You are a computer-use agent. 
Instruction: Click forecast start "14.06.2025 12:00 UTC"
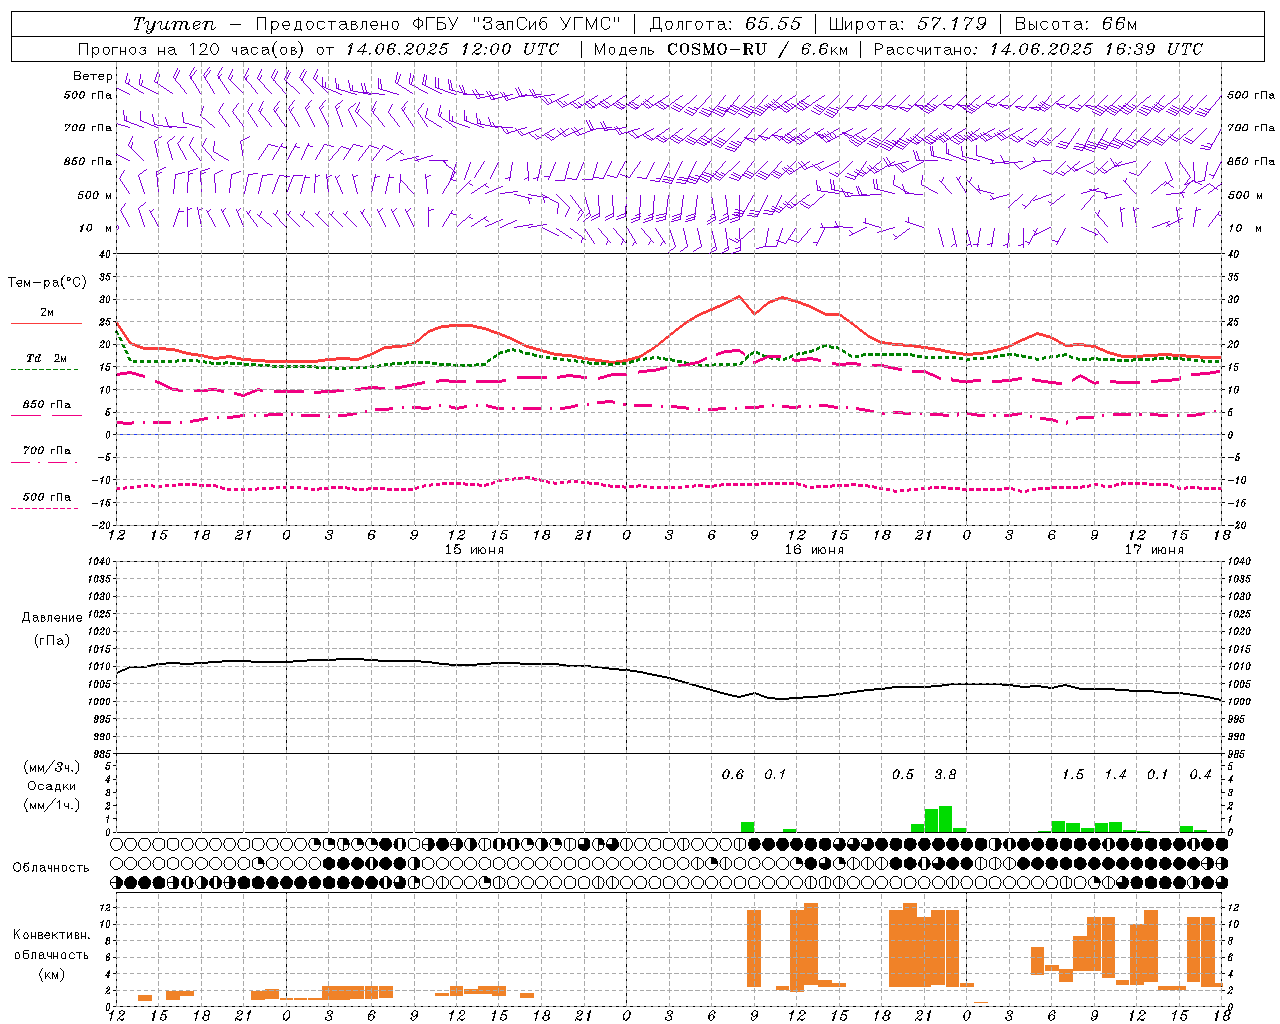coord(452,49)
